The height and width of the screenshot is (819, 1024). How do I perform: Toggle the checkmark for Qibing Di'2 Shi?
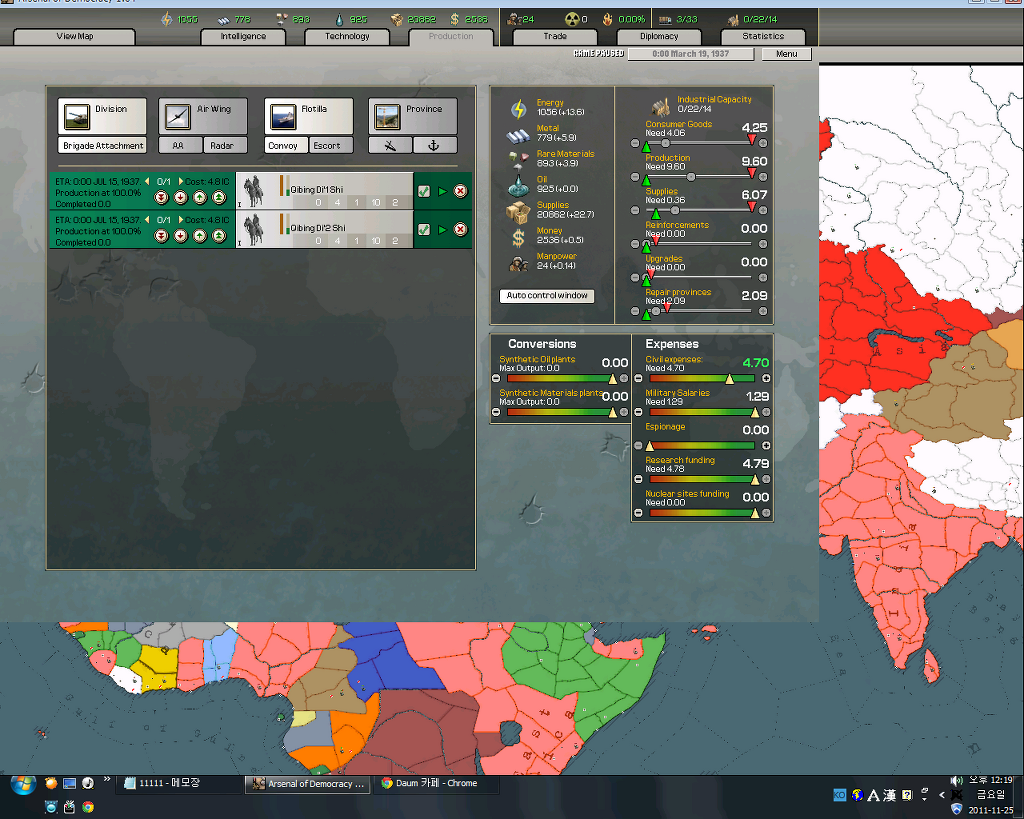(424, 229)
